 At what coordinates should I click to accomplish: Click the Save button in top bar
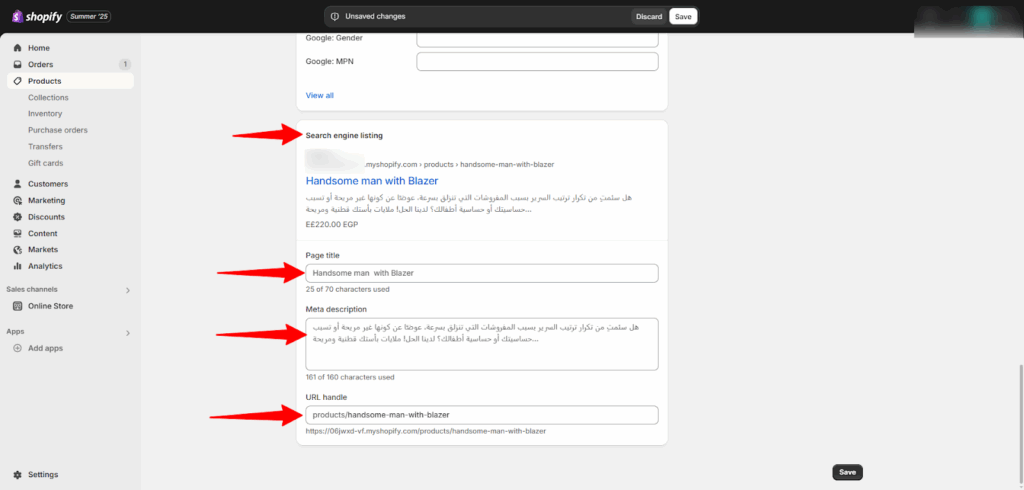[683, 17]
